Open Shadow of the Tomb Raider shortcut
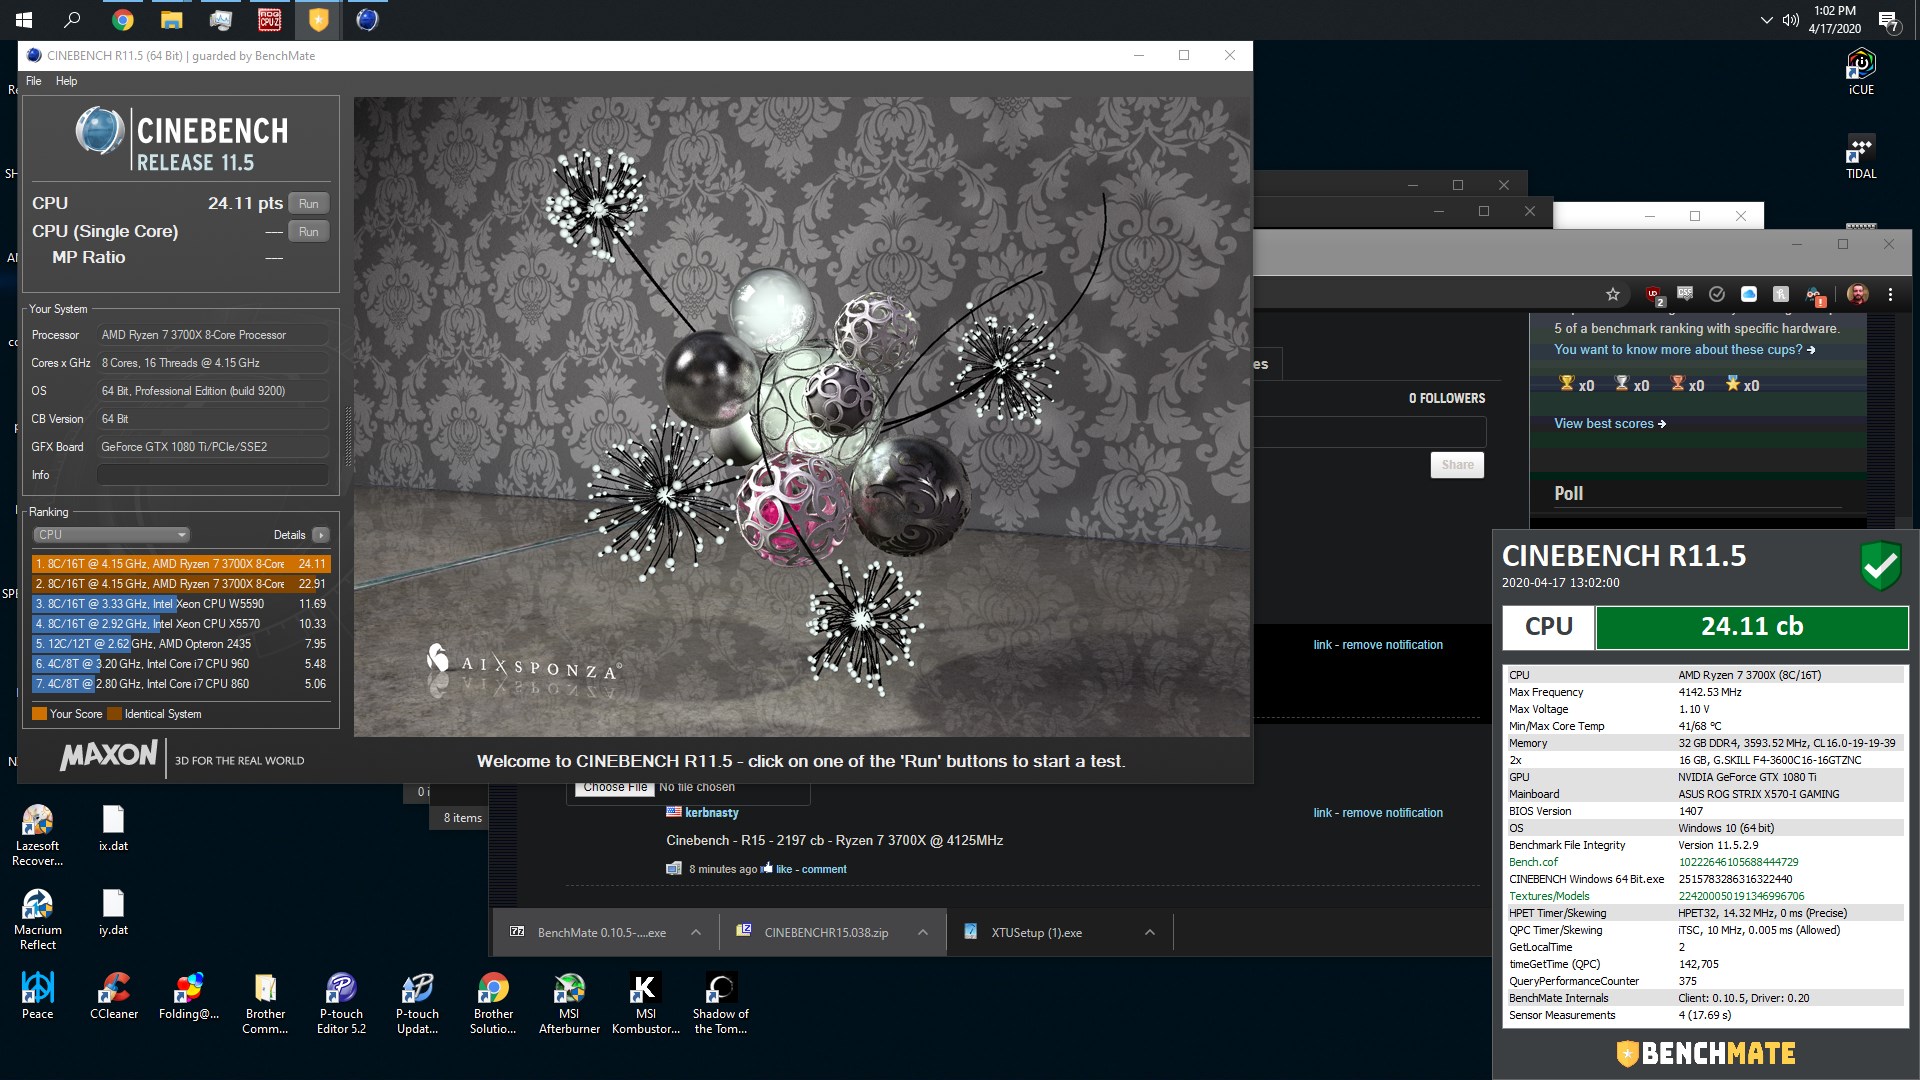 click(x=721, y=1004)
